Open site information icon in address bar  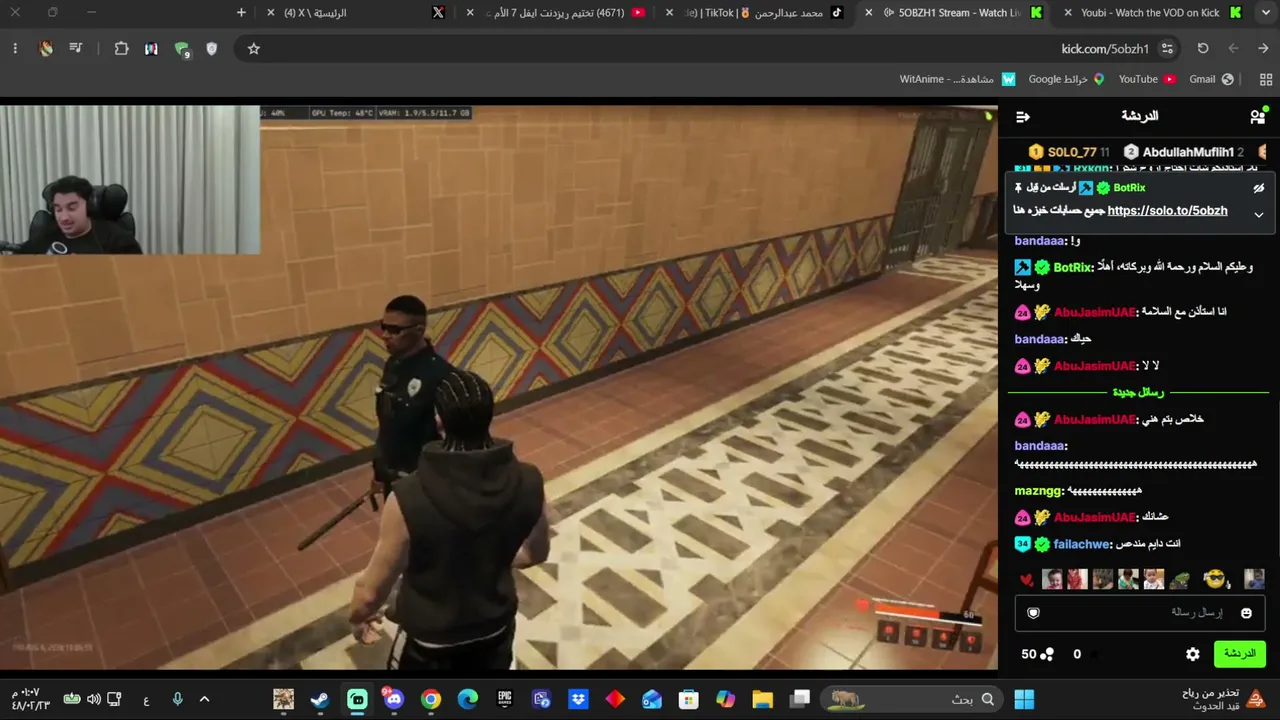pyautogui.click(x=1167, y=48)
